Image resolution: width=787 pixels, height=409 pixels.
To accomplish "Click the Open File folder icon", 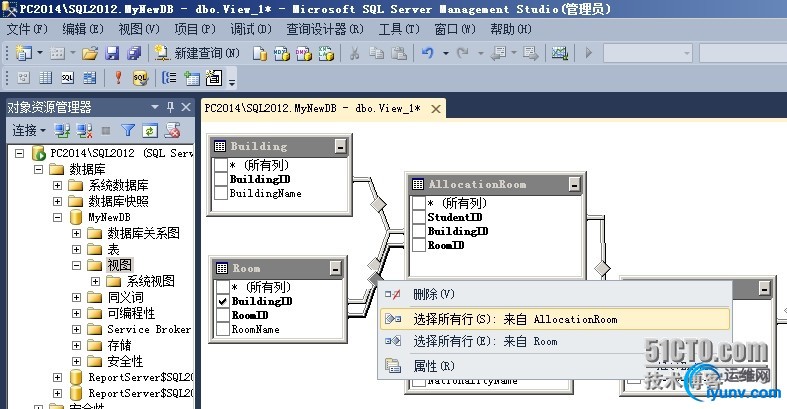I will [90, 53].
